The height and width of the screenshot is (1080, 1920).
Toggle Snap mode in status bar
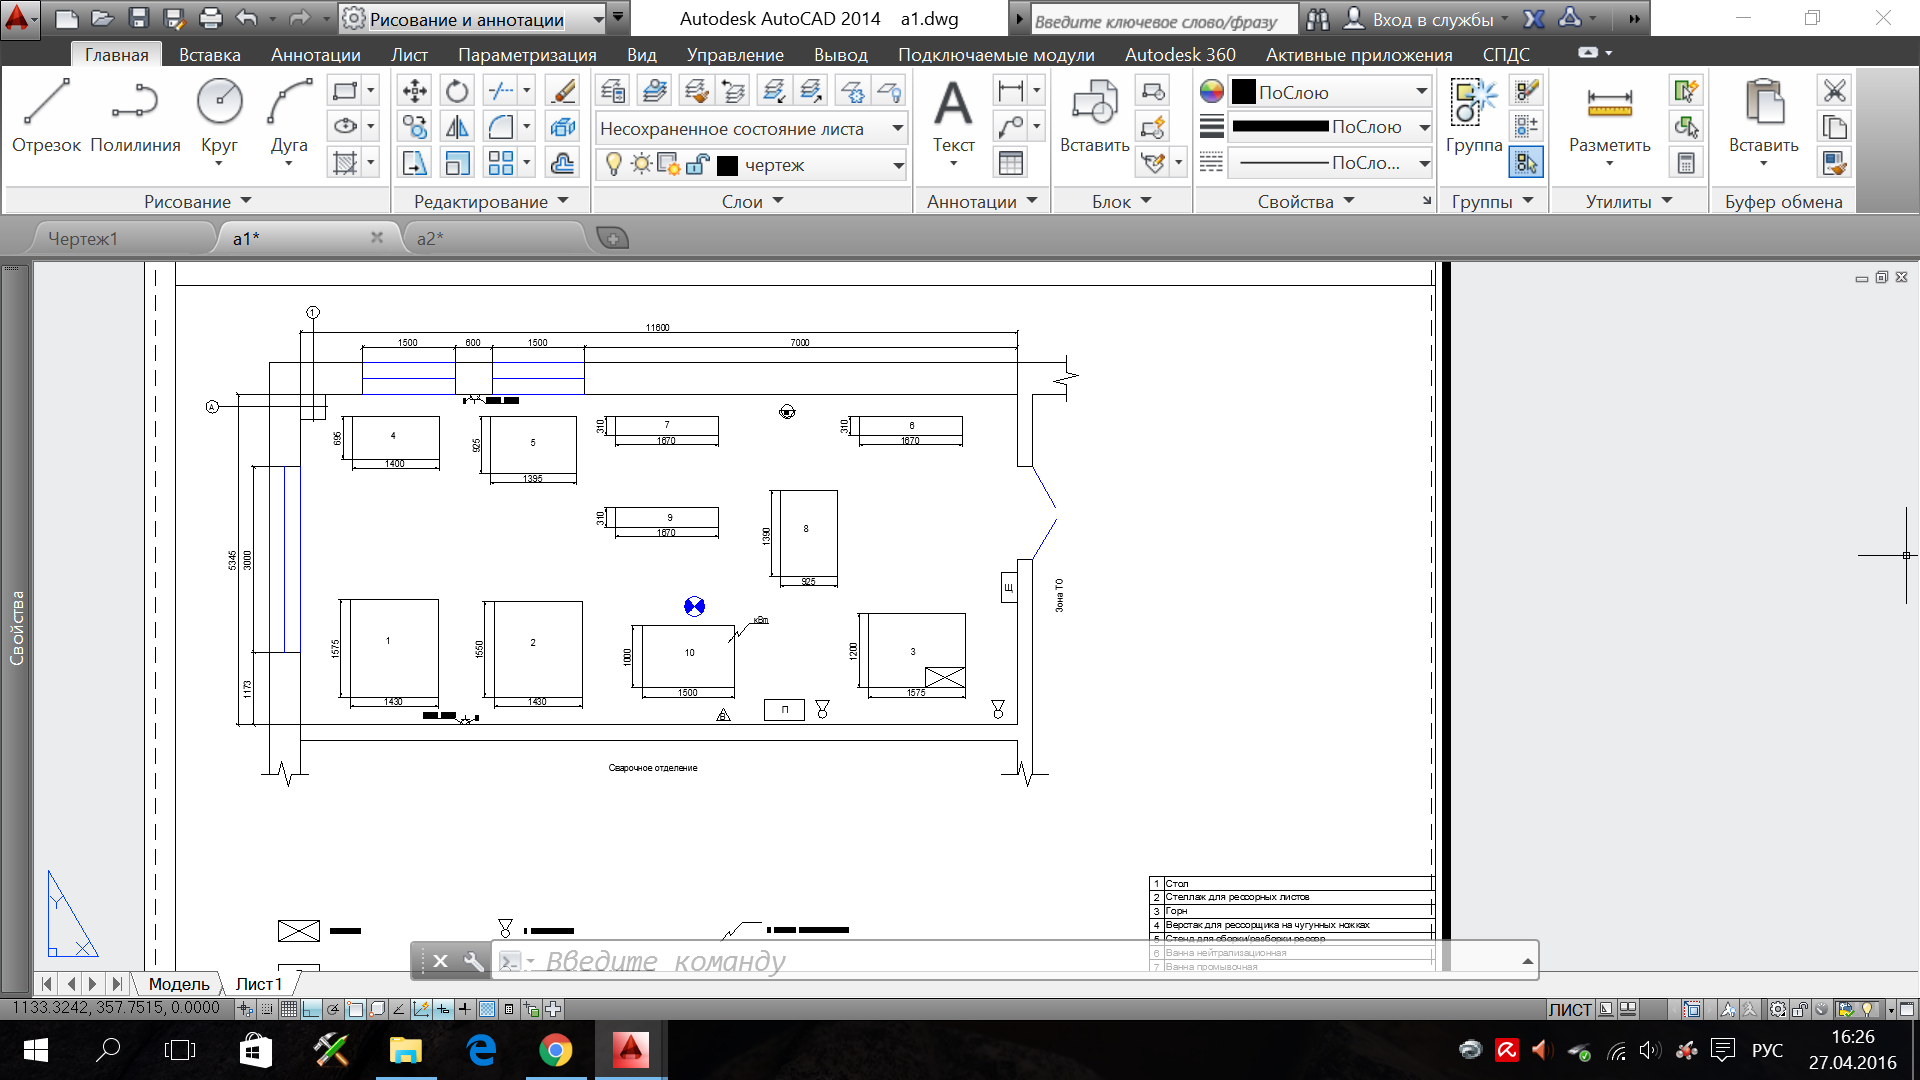(x=267, y=1009)
